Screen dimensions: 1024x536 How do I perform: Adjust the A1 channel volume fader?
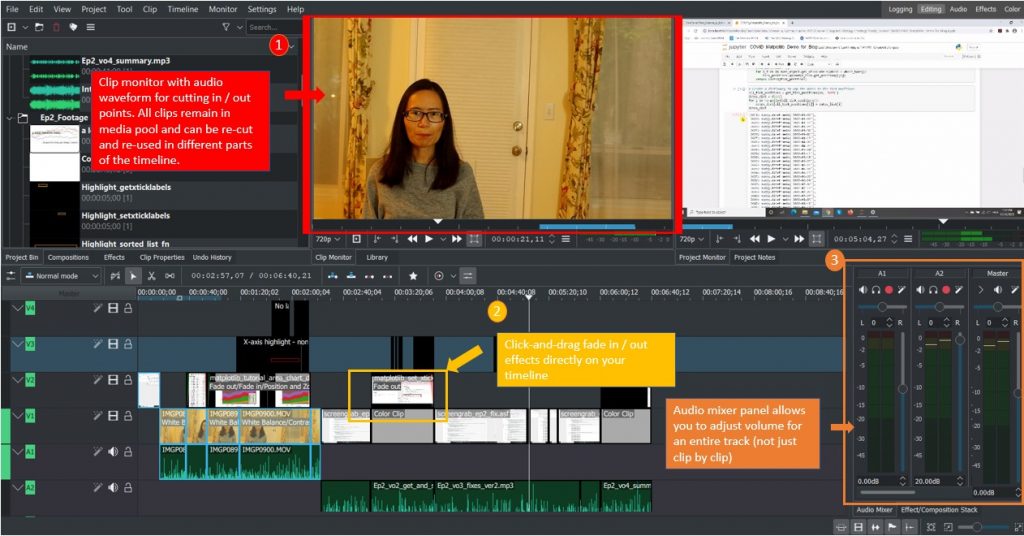(x=903, y=388)
